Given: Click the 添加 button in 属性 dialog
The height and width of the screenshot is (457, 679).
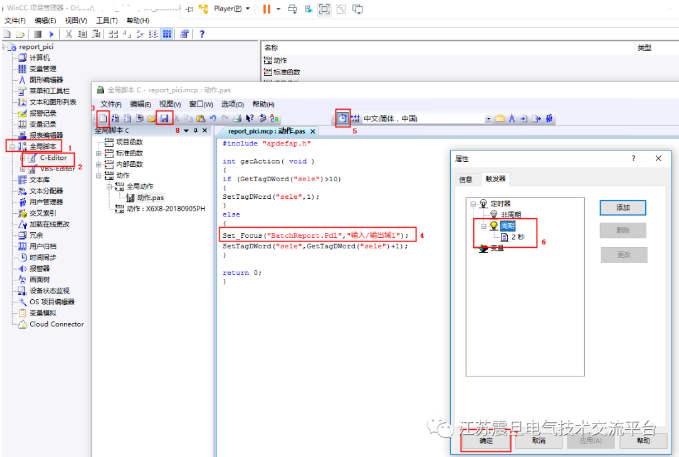Looking at the screenshot, I should [623, 207].
